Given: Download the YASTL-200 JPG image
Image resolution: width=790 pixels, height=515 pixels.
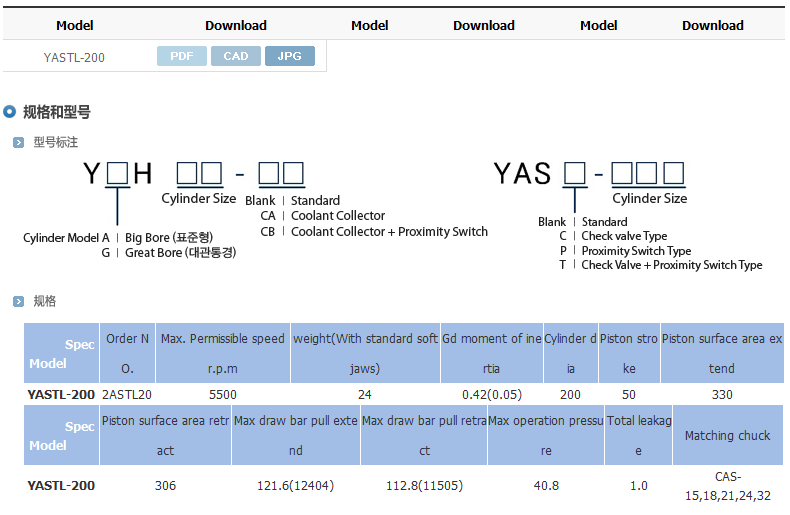Looking at the screenshot, I should tap(290, 56).
